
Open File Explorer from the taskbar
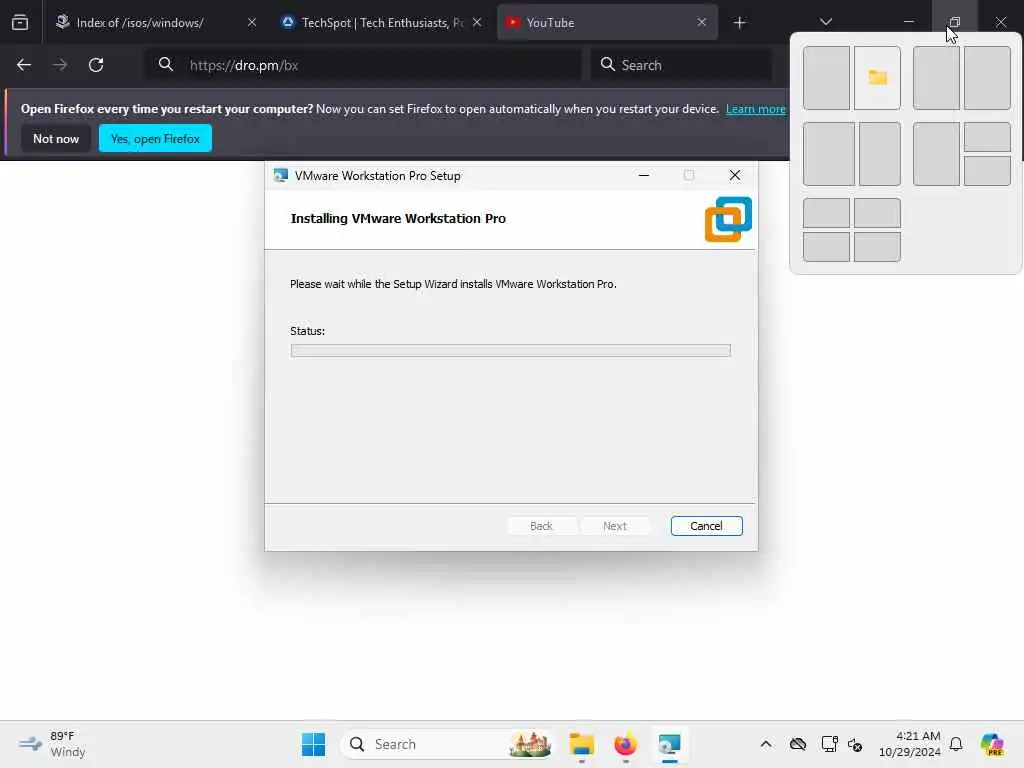(581, 744)
